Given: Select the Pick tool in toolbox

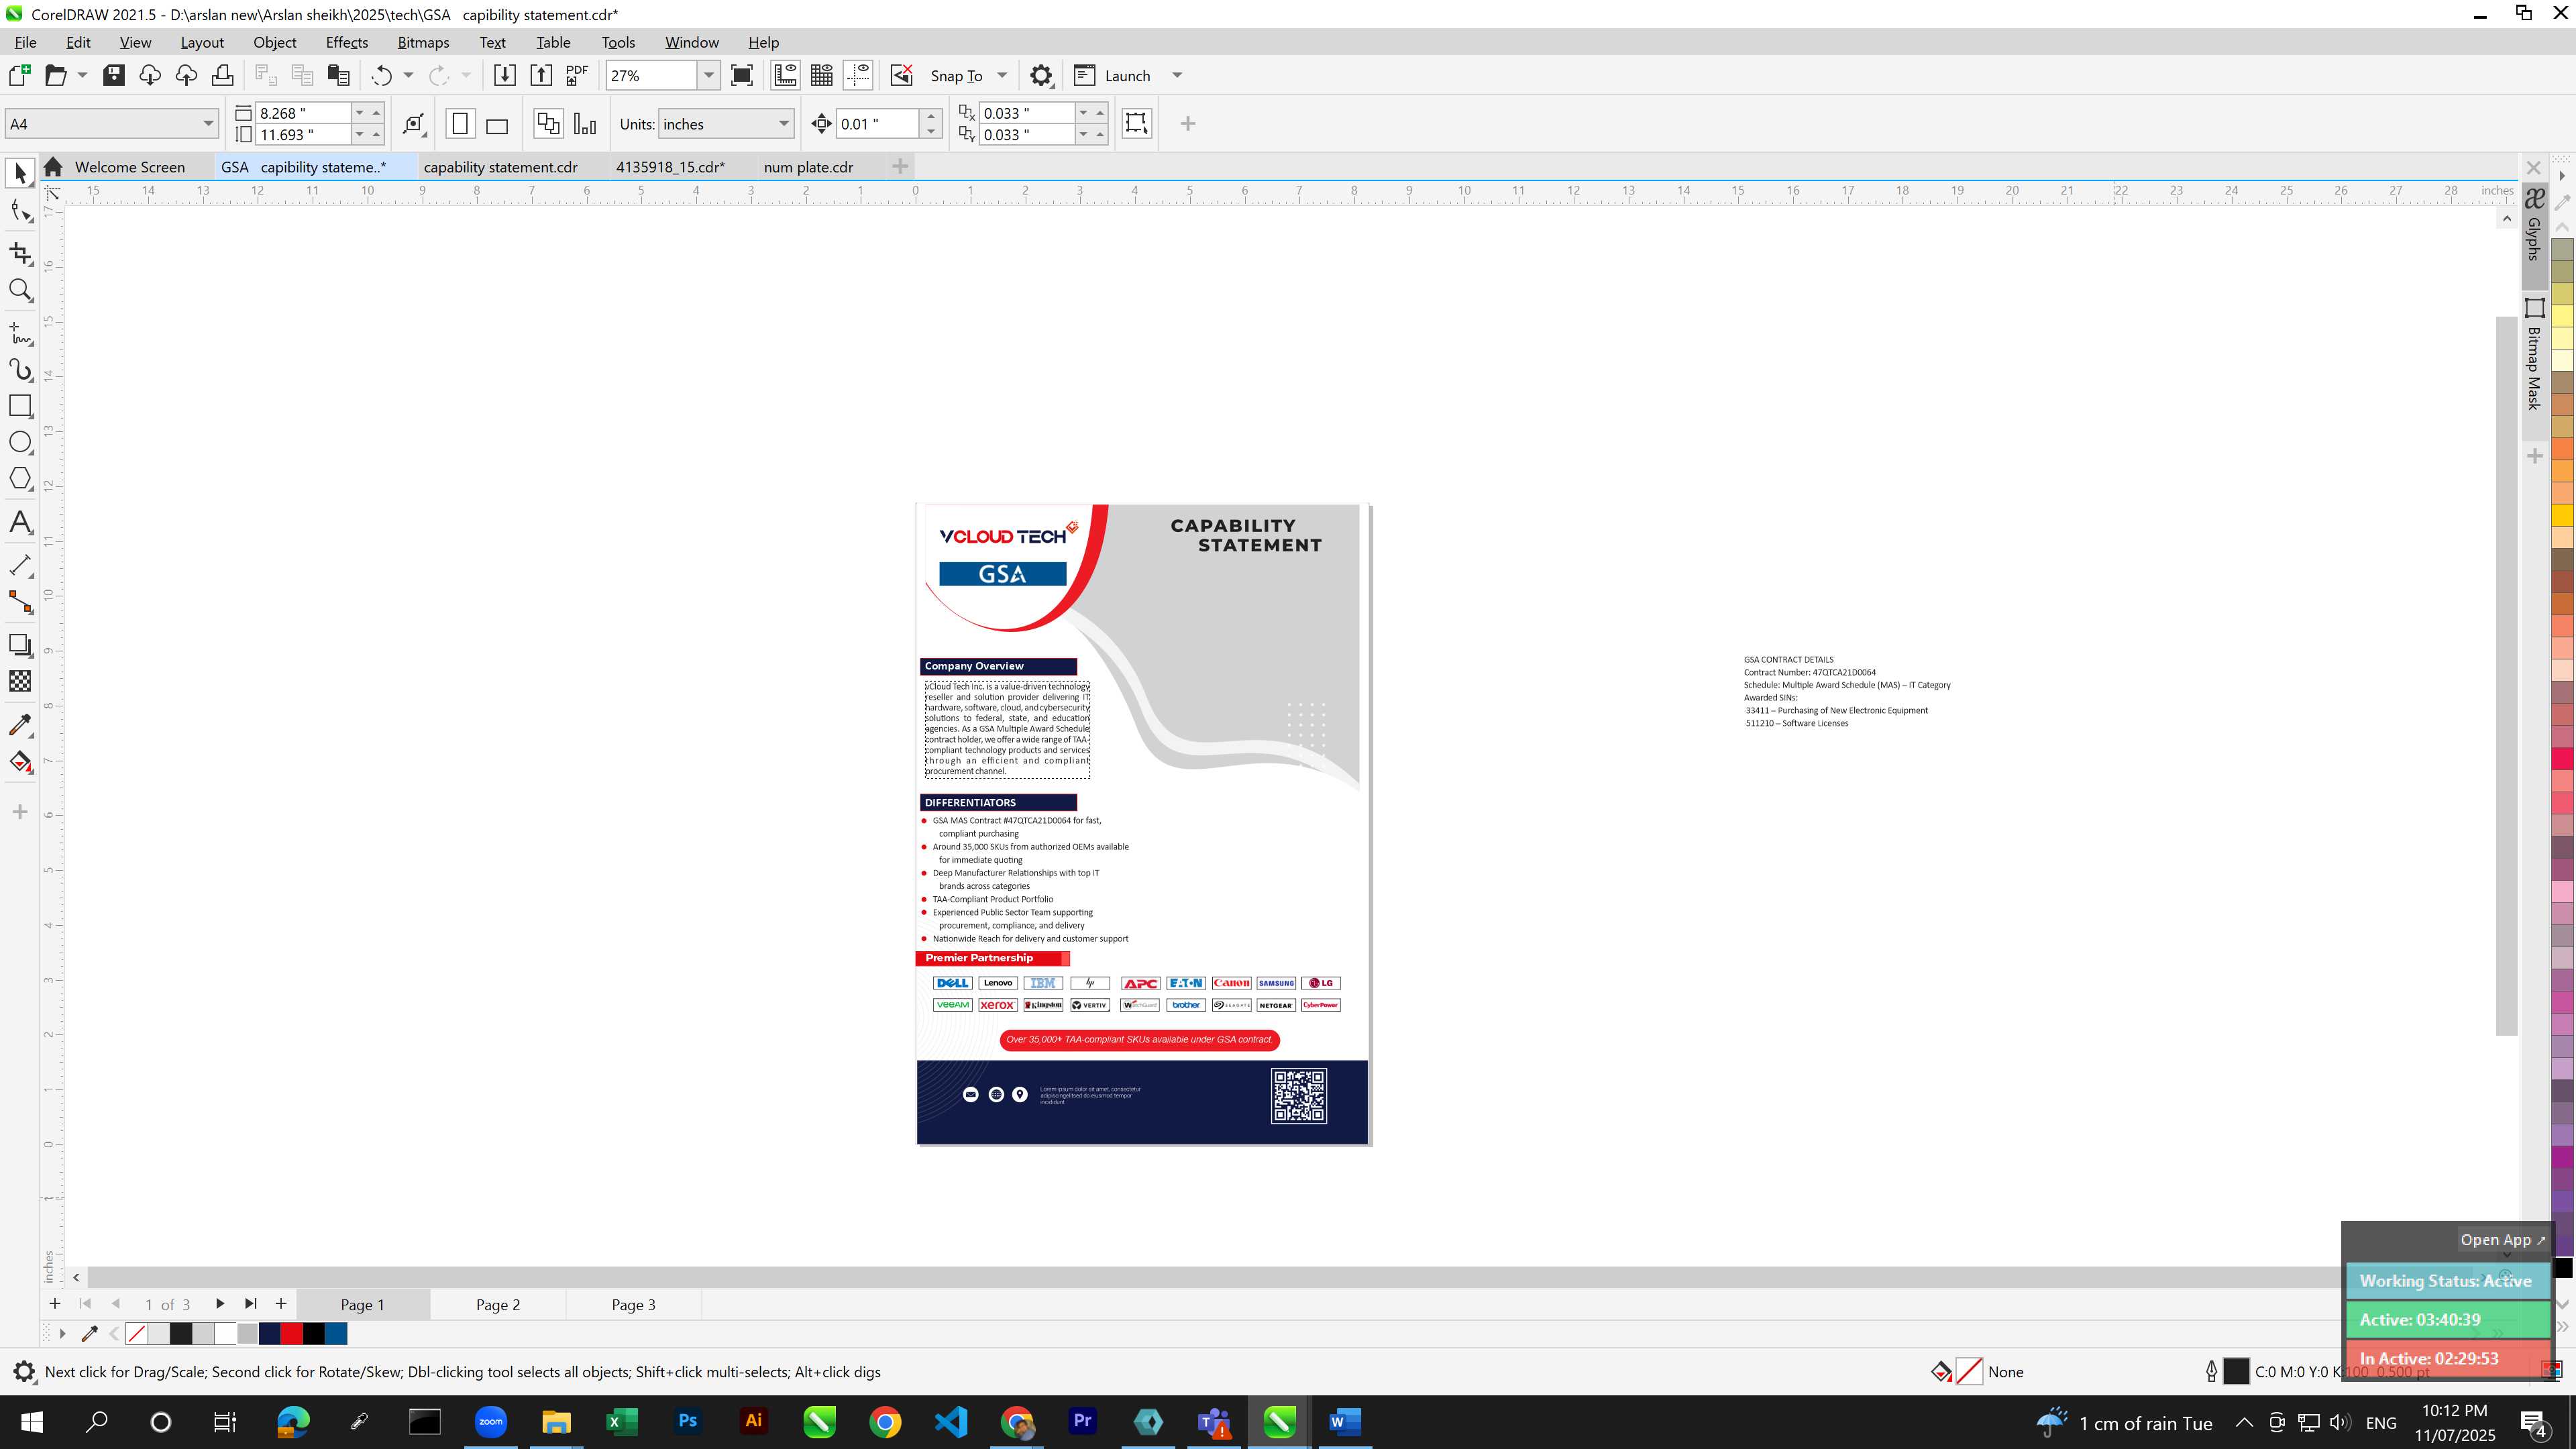Looking at the screenshot, I should (x=20, y=174).
